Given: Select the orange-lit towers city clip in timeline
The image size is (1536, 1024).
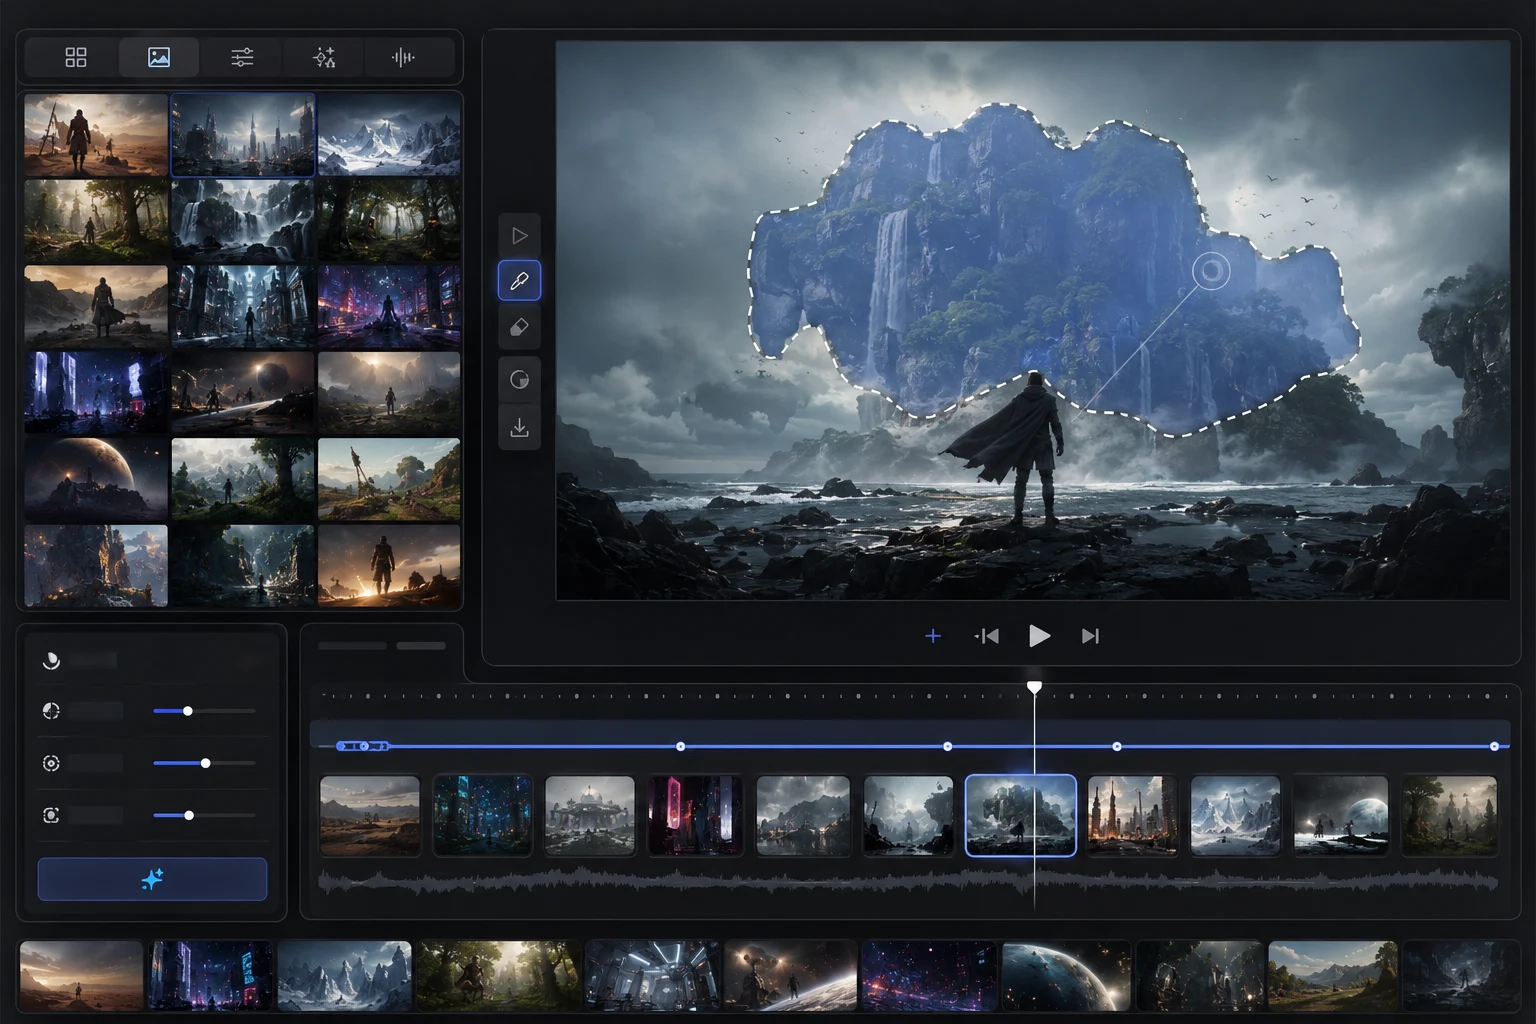Looking at the screenshot, I should pyautogui.click(x=1132, y=815).
